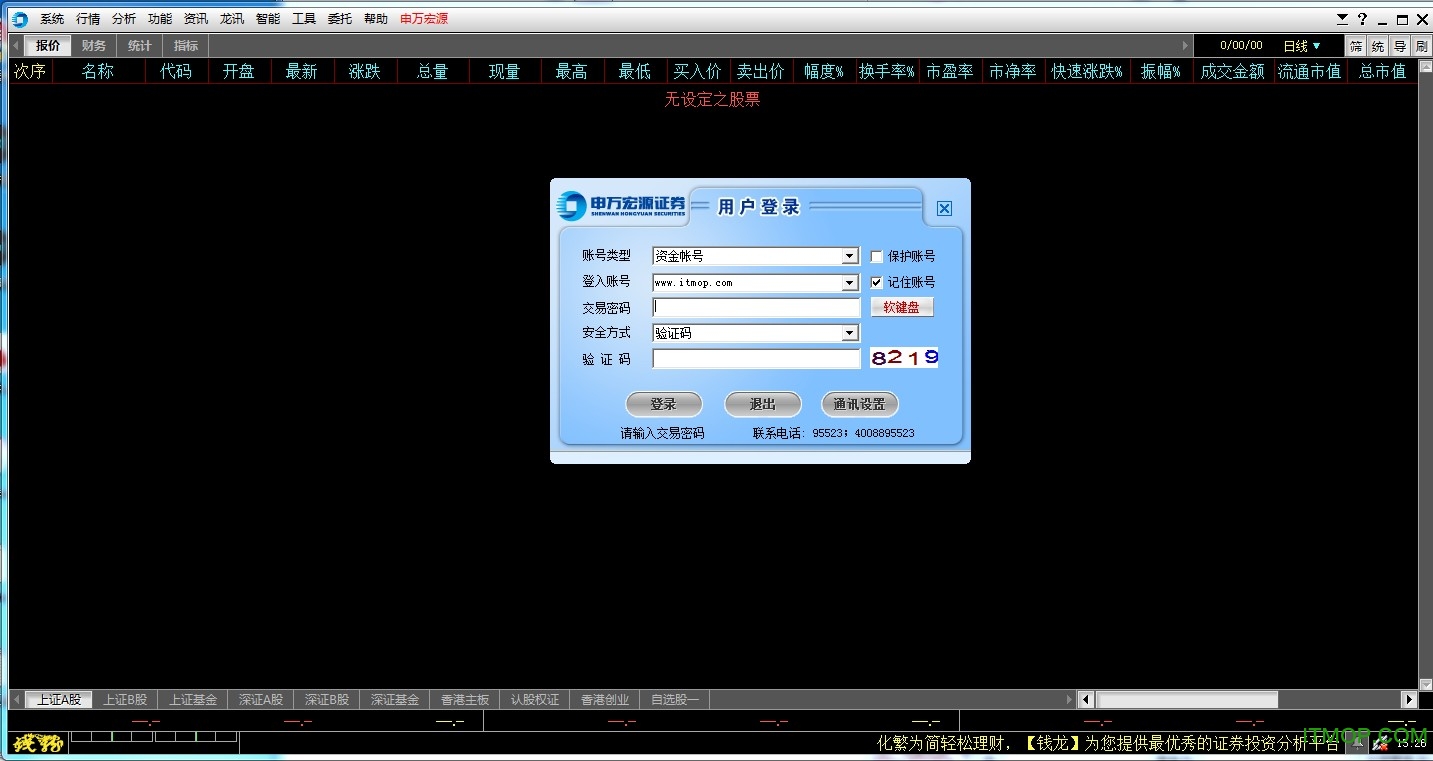Image resolution: width=1433 pixels, height=761 pixels.
Task: Open the pull-down arrow icon beside help
Action: (1343, 19)
